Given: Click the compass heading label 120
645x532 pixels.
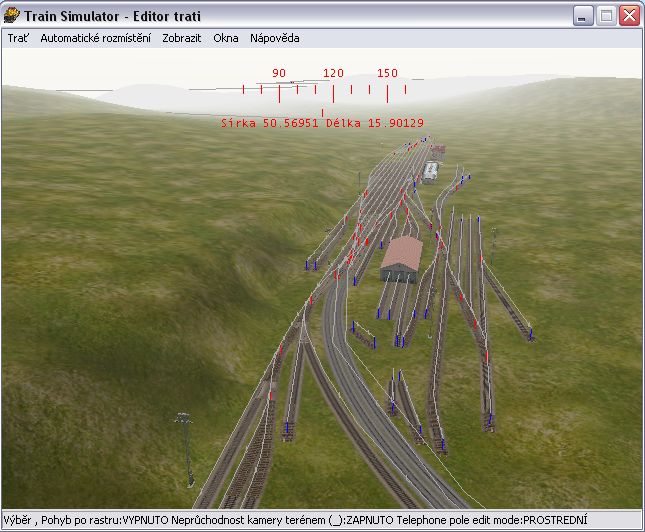Looking at the screenshot, I should point(333,73).
